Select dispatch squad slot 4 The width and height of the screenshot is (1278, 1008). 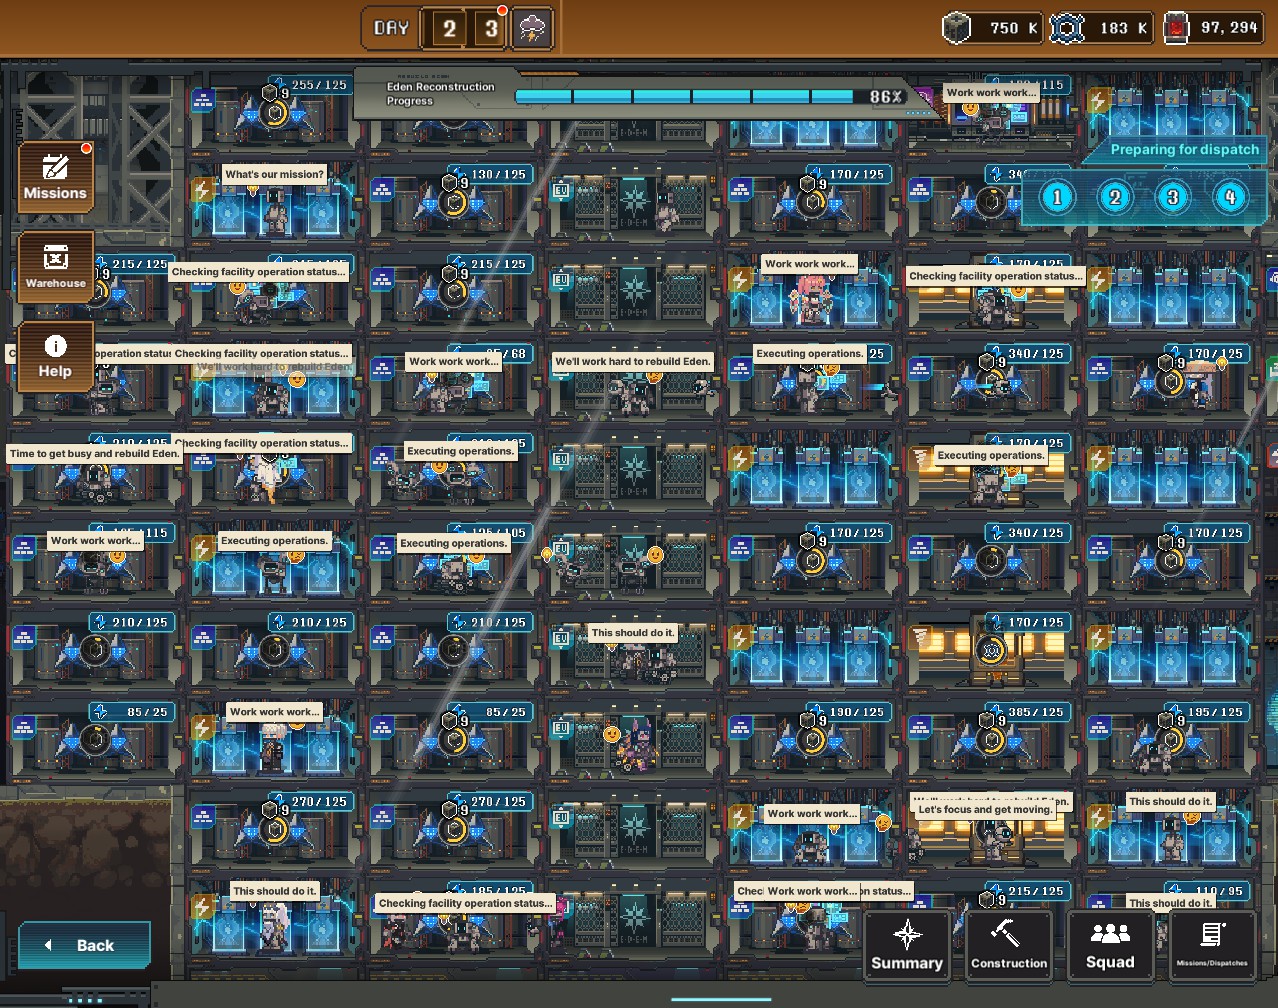1231,197
